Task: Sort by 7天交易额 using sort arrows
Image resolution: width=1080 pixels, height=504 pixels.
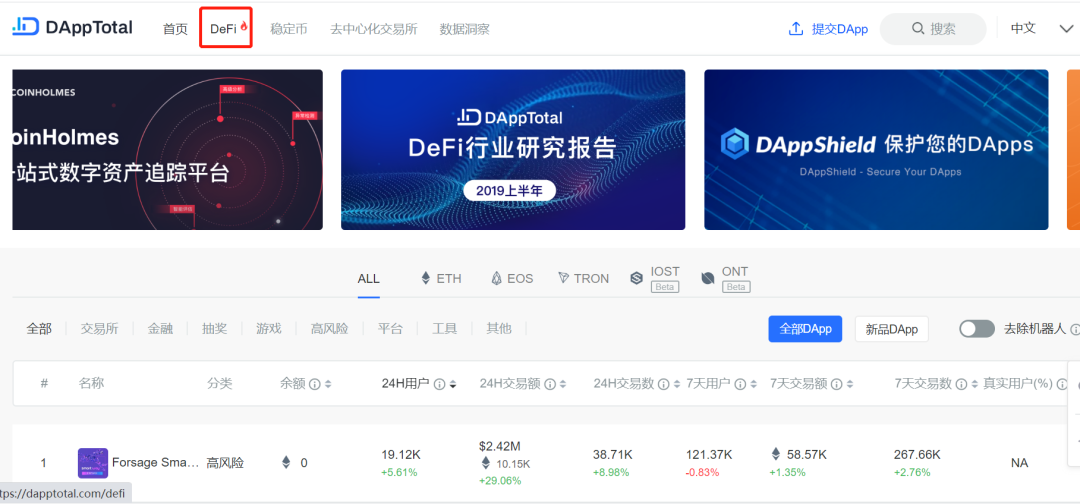Action: coord(849,384)
